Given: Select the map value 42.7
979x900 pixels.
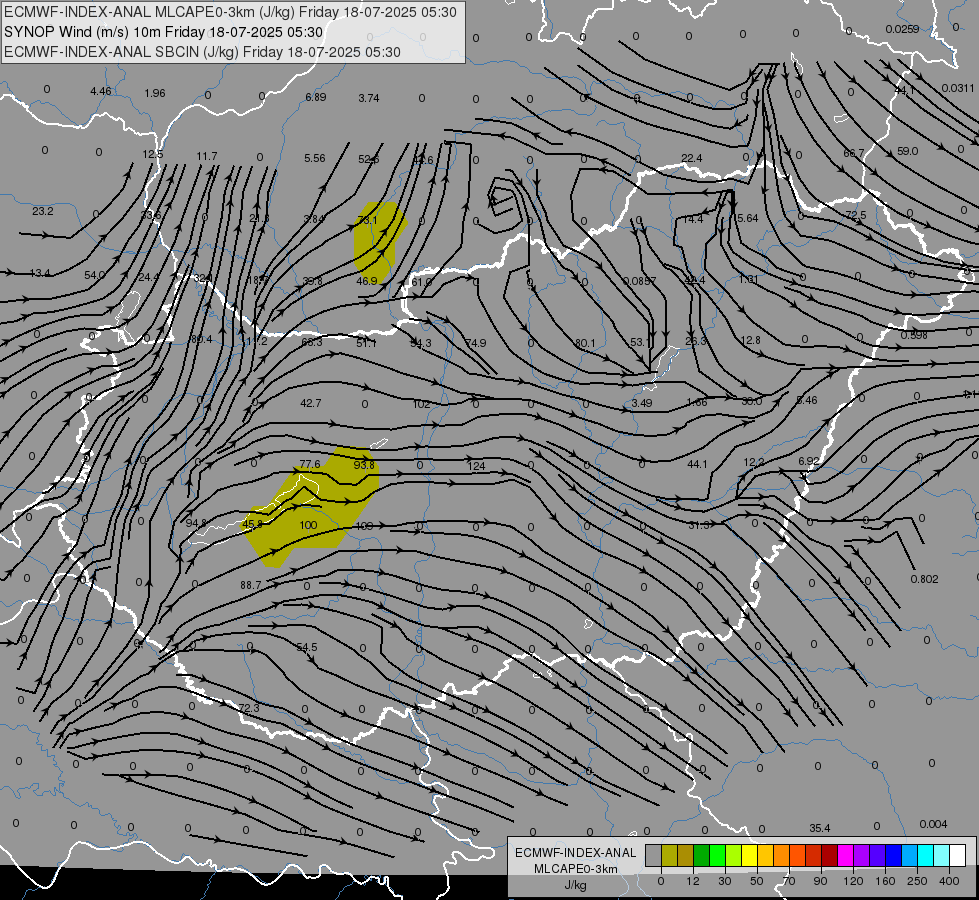Looking at the screenshot, I should point(311,403).
